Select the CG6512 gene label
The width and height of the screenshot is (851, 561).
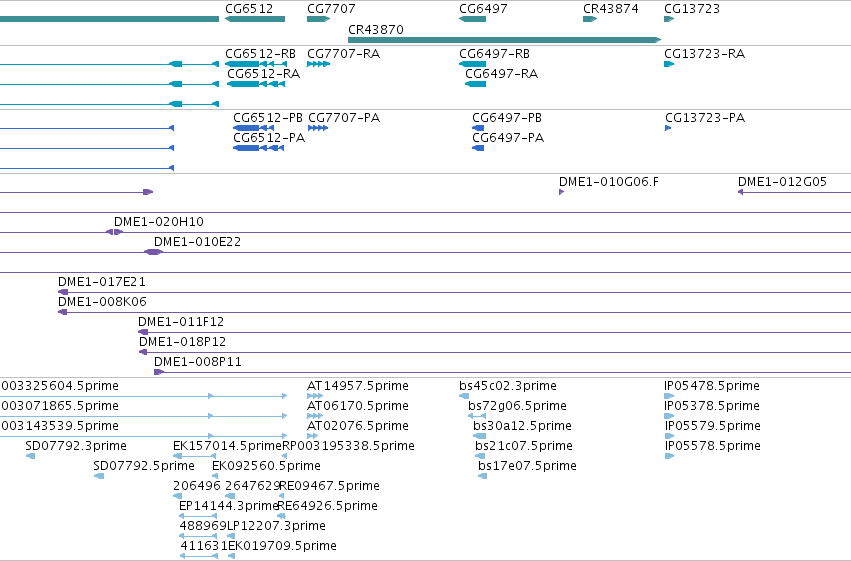tap(249, 9)
